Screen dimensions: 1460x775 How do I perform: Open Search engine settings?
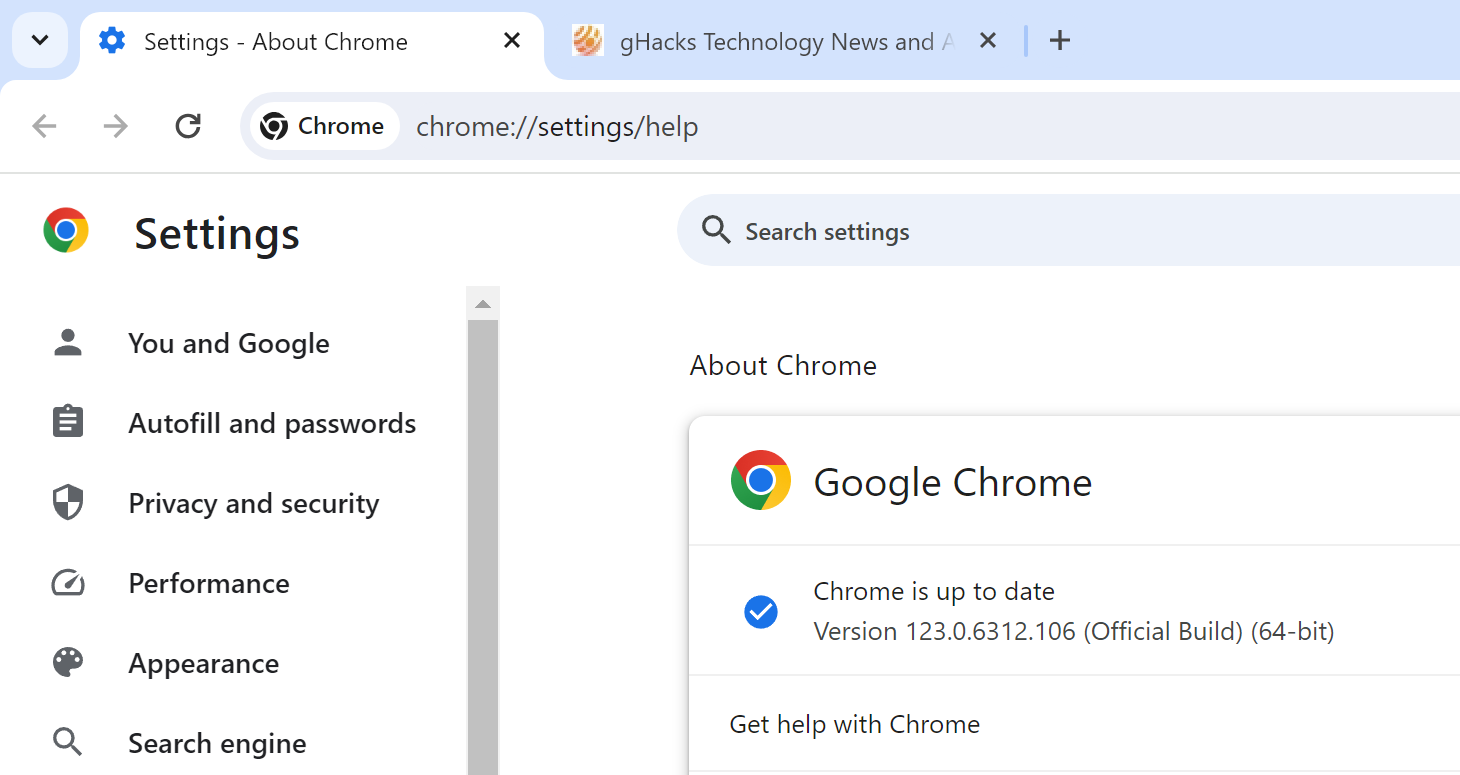pyautogui.click(x=217, y=743)
